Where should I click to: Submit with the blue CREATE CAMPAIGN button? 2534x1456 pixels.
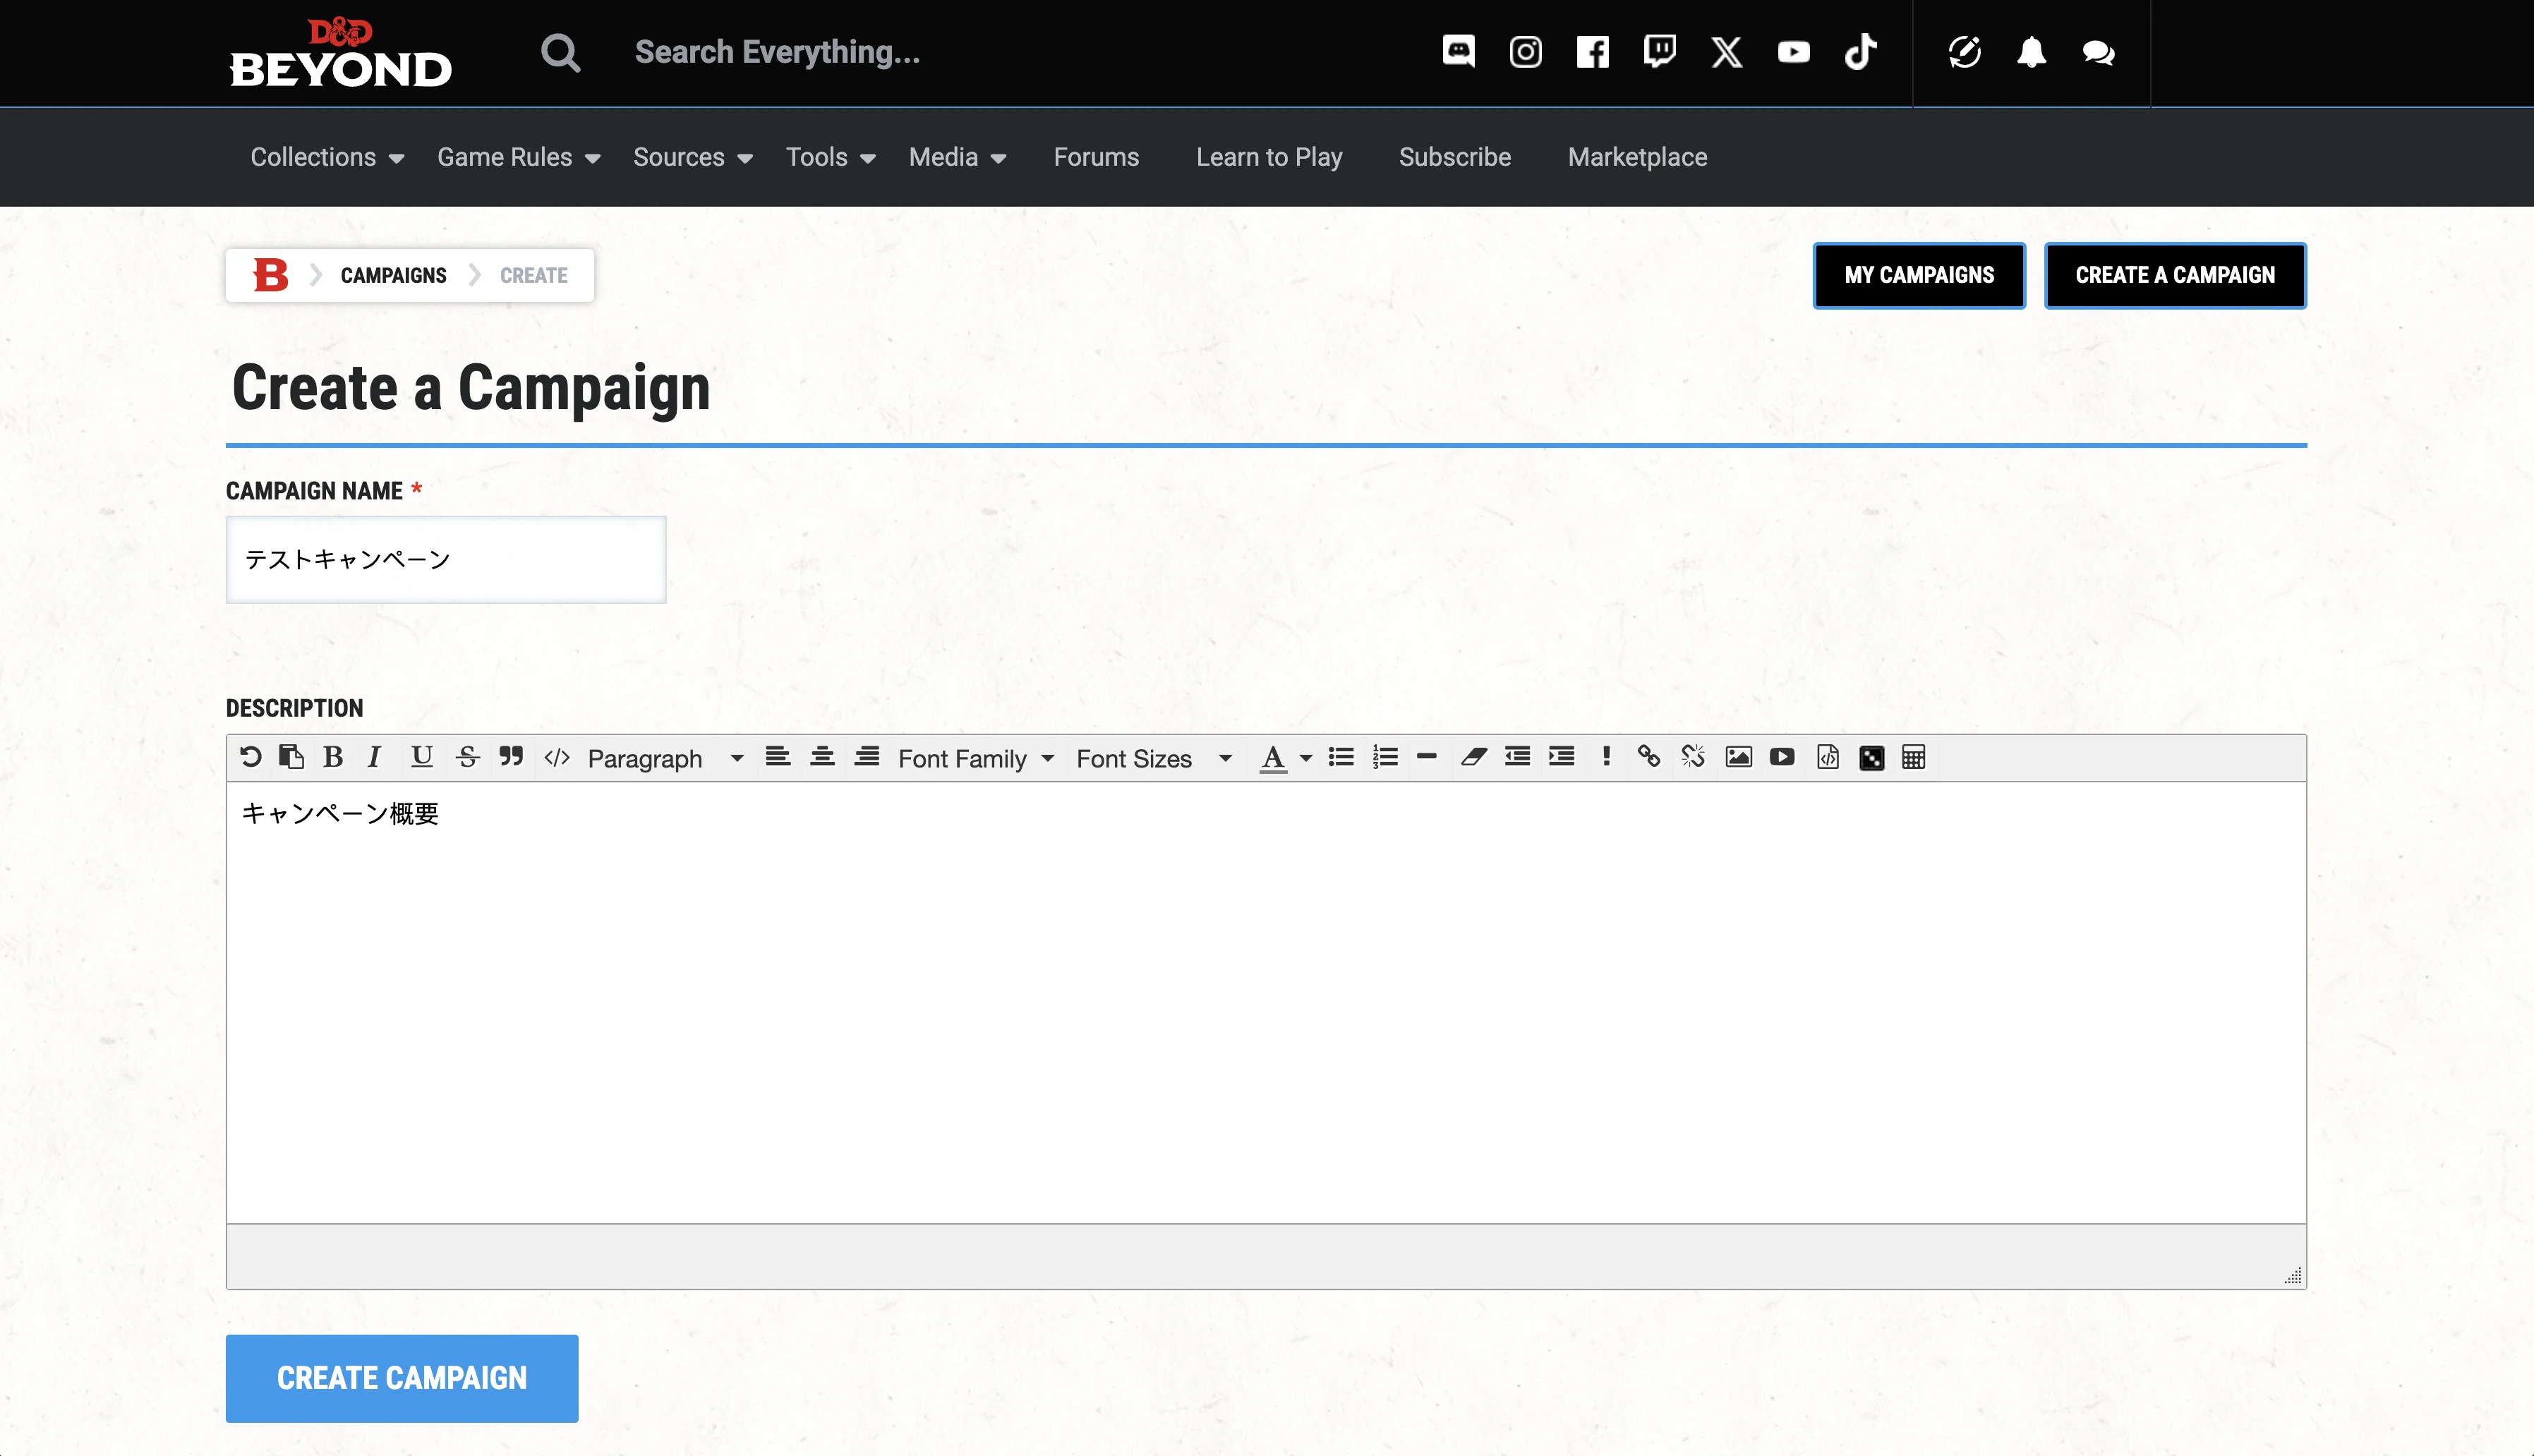point(401,1378)
